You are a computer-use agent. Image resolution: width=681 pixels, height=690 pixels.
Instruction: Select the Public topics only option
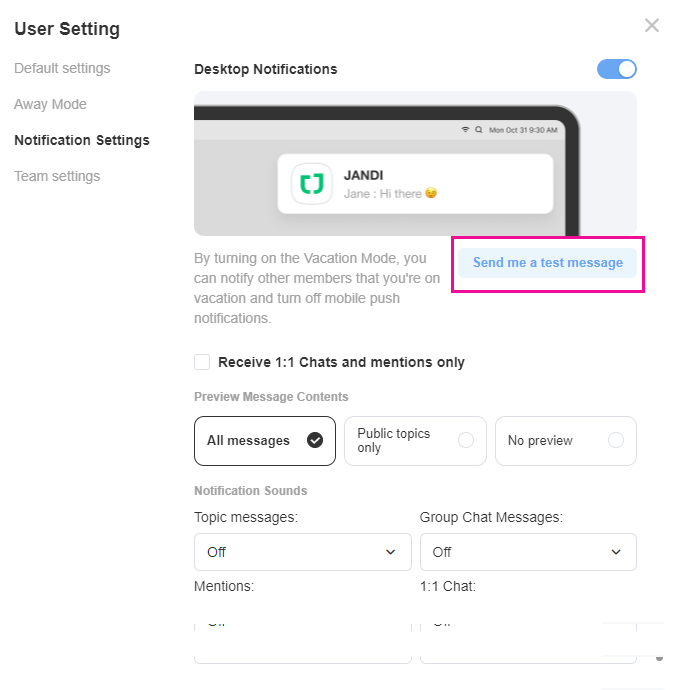click(415, 441)
